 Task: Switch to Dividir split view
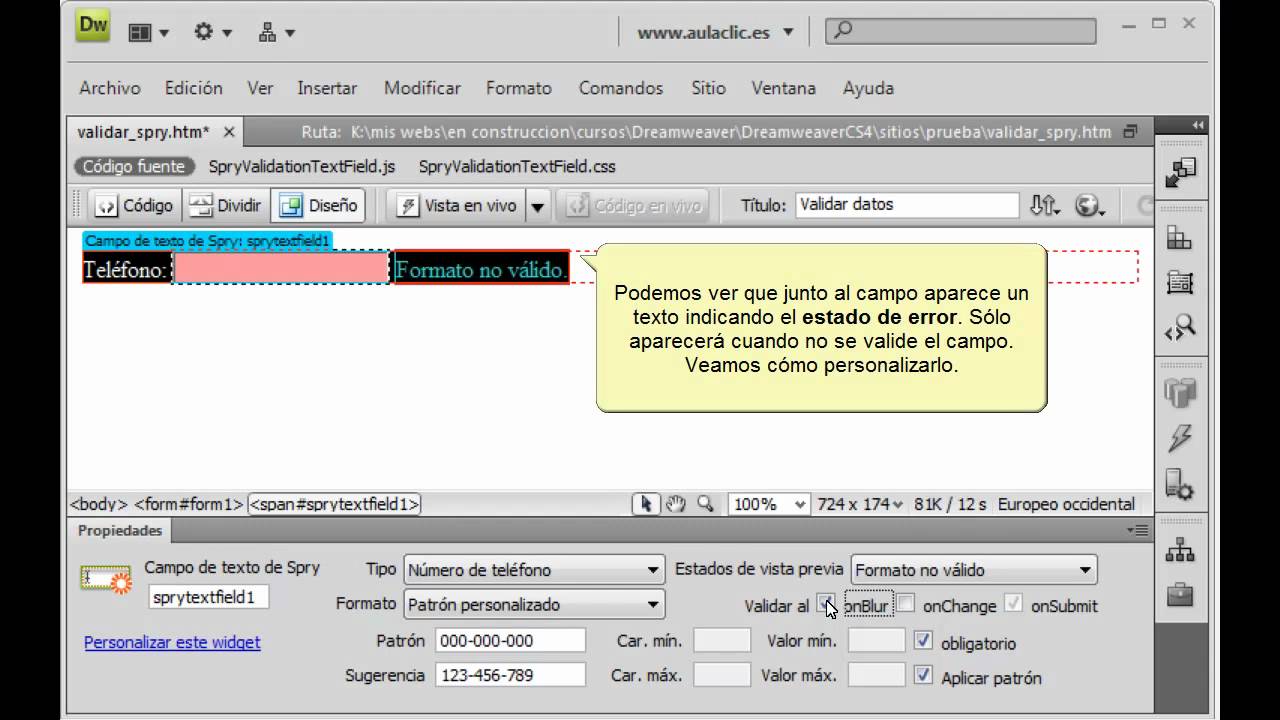pyautogui.click(x=225, y=205)
